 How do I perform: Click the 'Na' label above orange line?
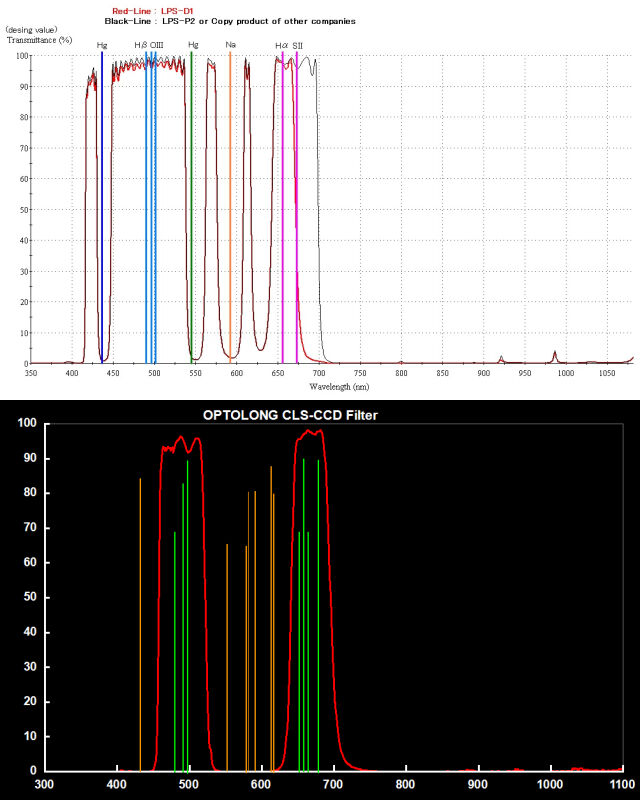coord(231,44)
